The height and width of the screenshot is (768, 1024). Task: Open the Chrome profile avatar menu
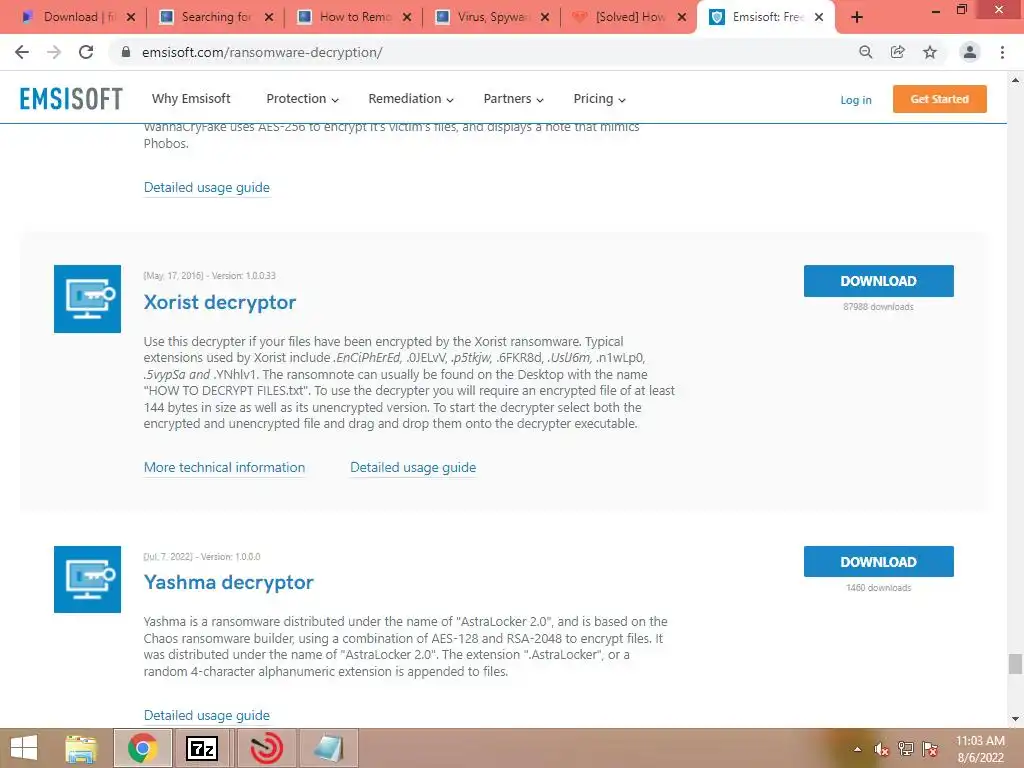coord(970,52)
